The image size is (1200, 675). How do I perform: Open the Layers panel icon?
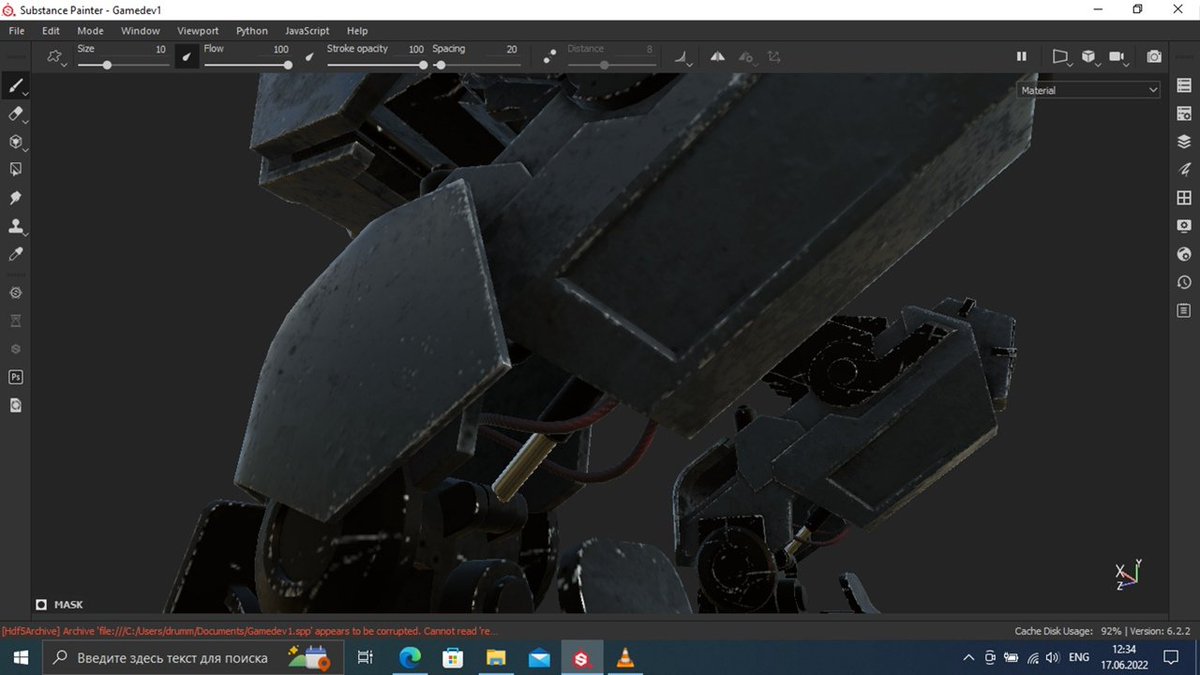point(1184,142)
